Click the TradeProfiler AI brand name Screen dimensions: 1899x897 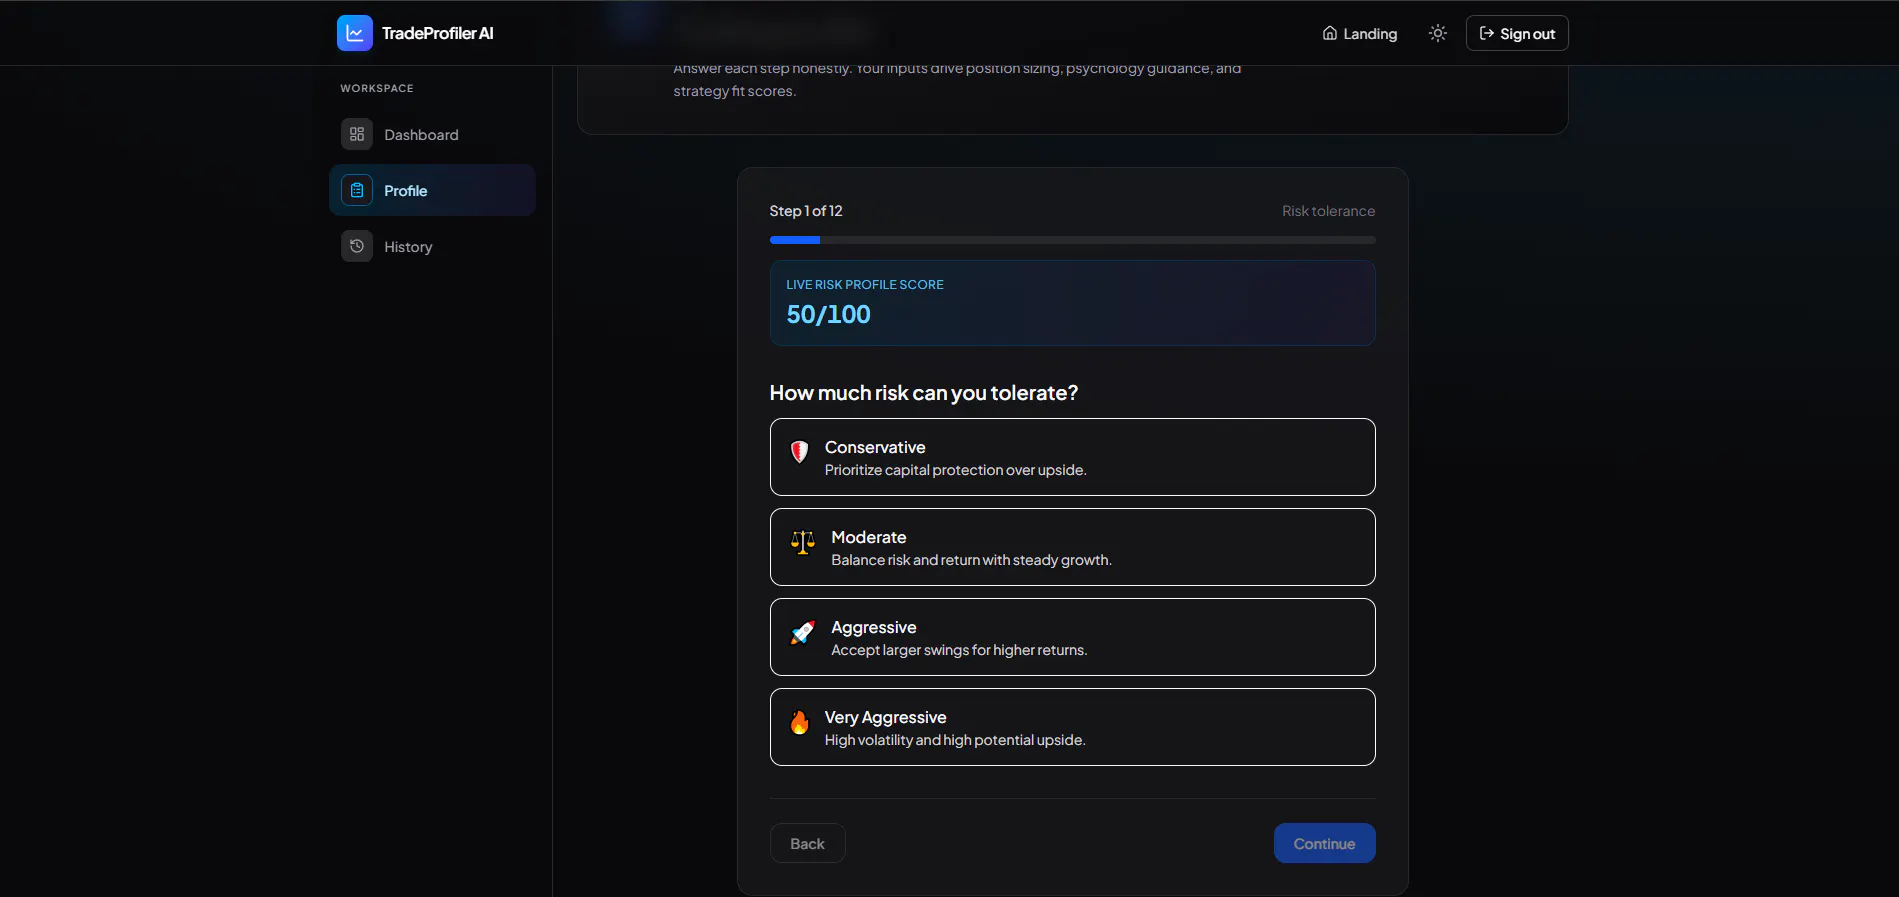click(x=438, y=33)
